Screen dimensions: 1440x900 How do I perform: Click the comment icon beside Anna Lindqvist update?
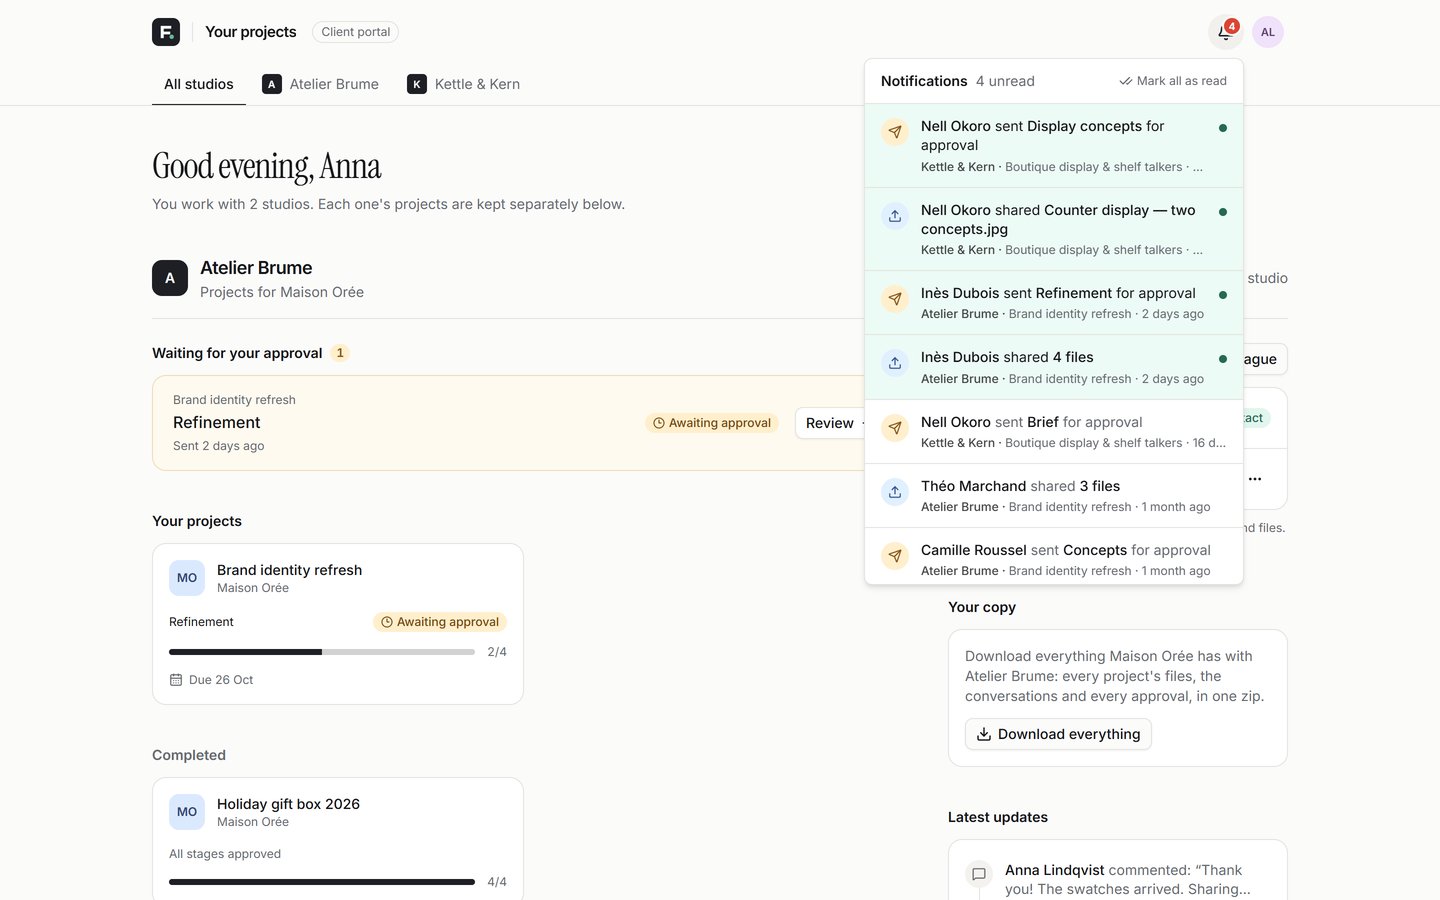click(979, 874)
